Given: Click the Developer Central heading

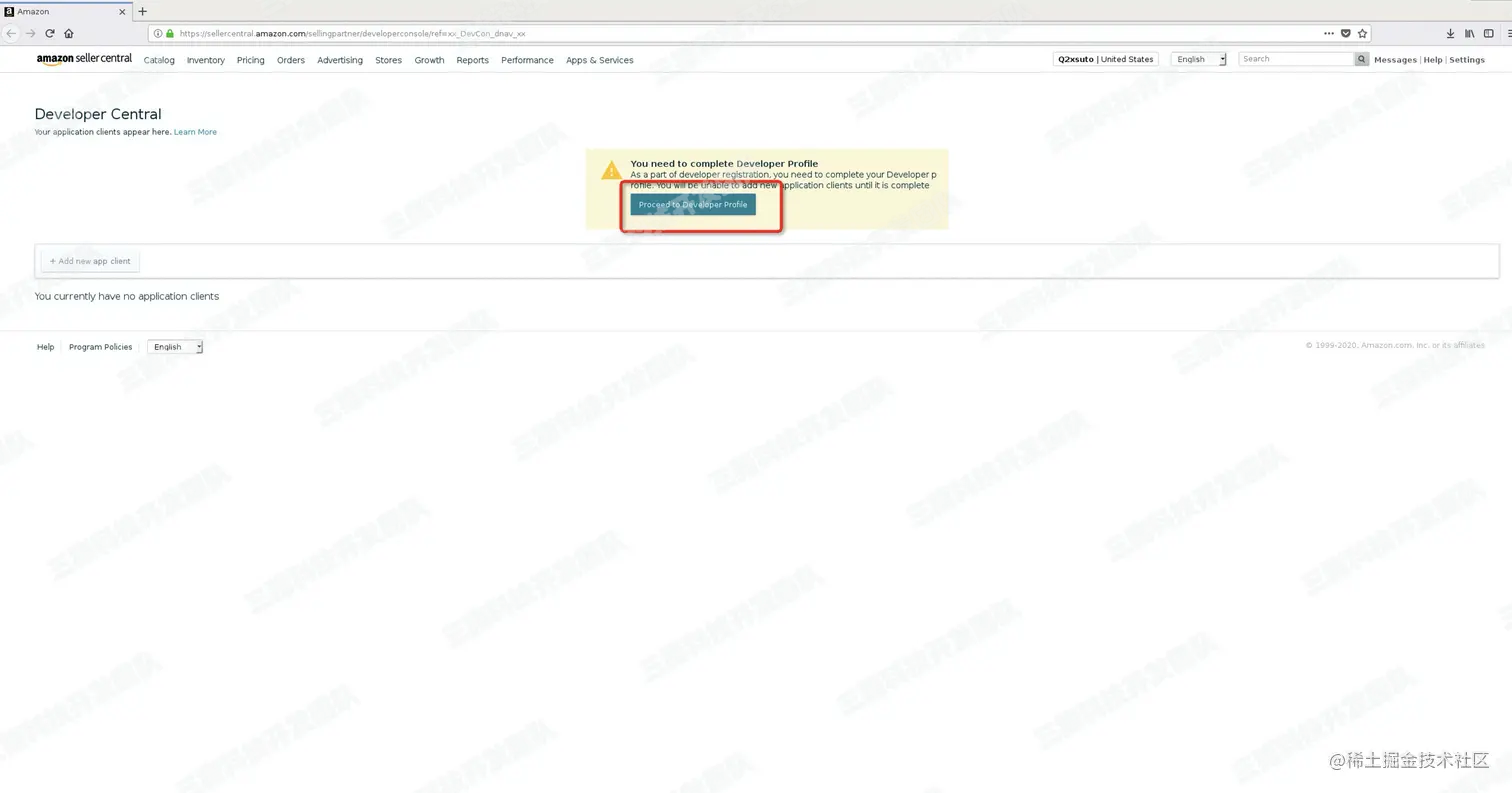Looking at the screenshot, I should coord(98,114).
